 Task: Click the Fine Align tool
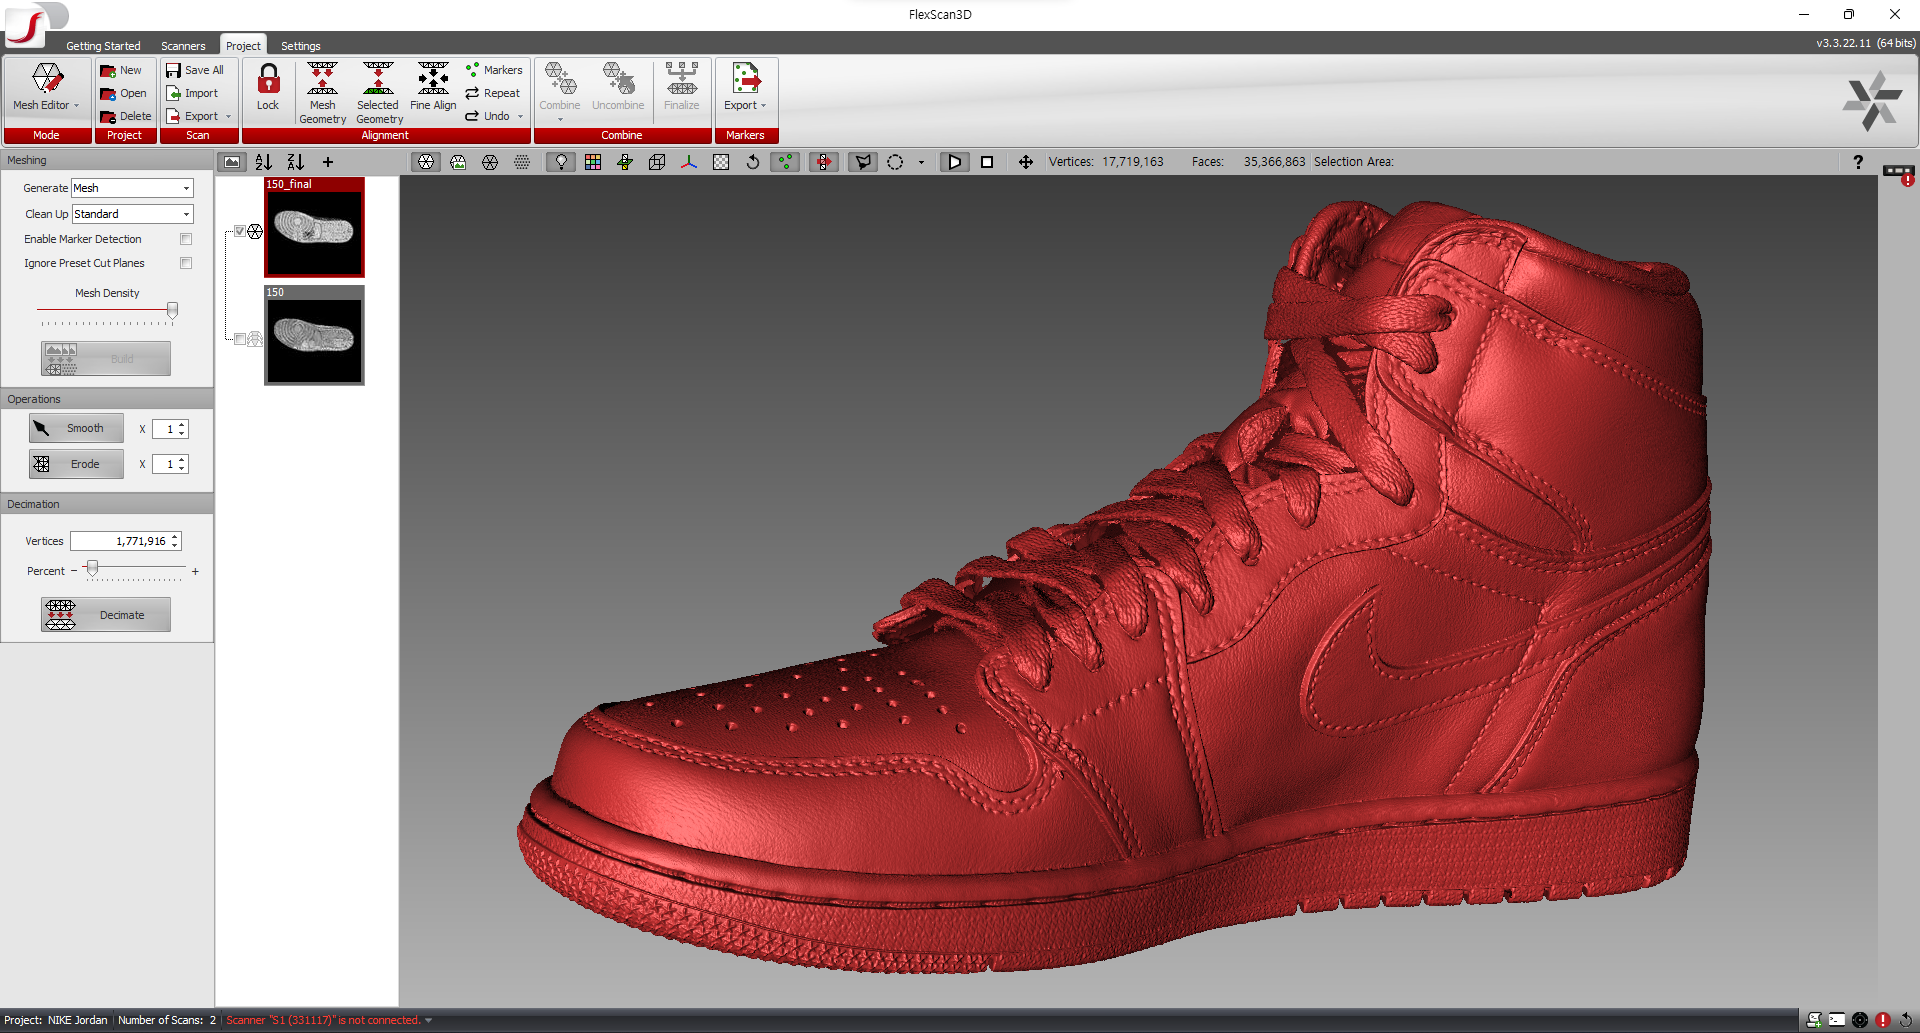pyautogui.click(x=433, y=87)
